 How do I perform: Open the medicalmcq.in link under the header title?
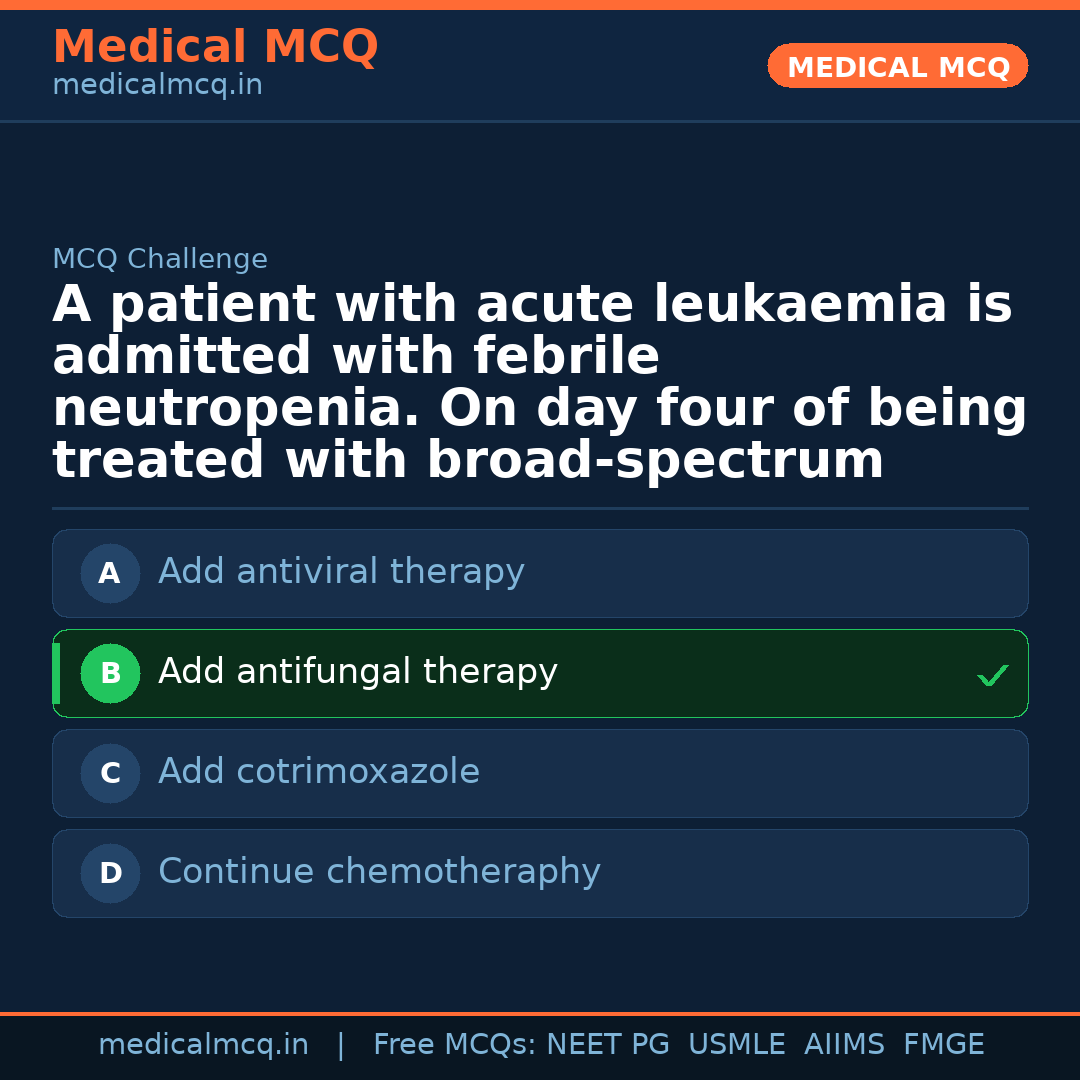[x=157, y=85]
